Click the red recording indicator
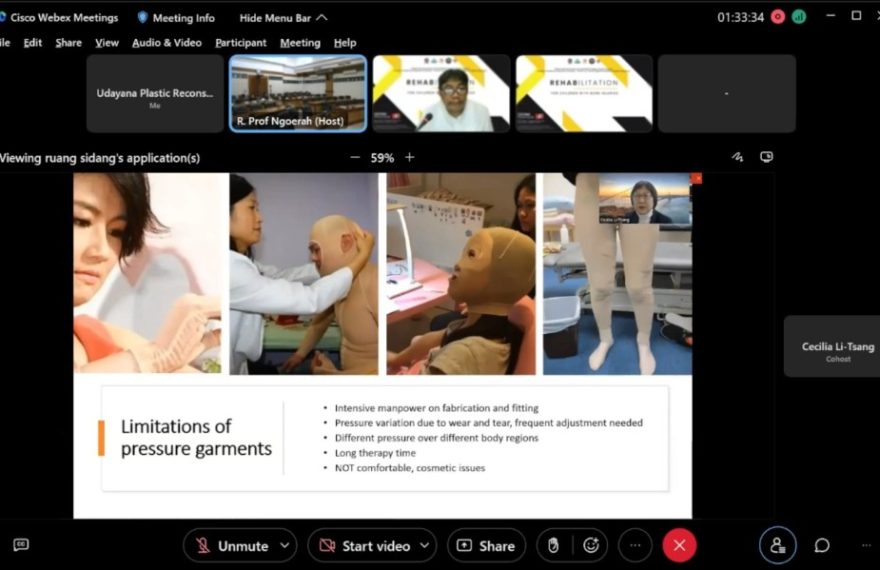This screenshot has height=570, width=880. pos(778,17)
